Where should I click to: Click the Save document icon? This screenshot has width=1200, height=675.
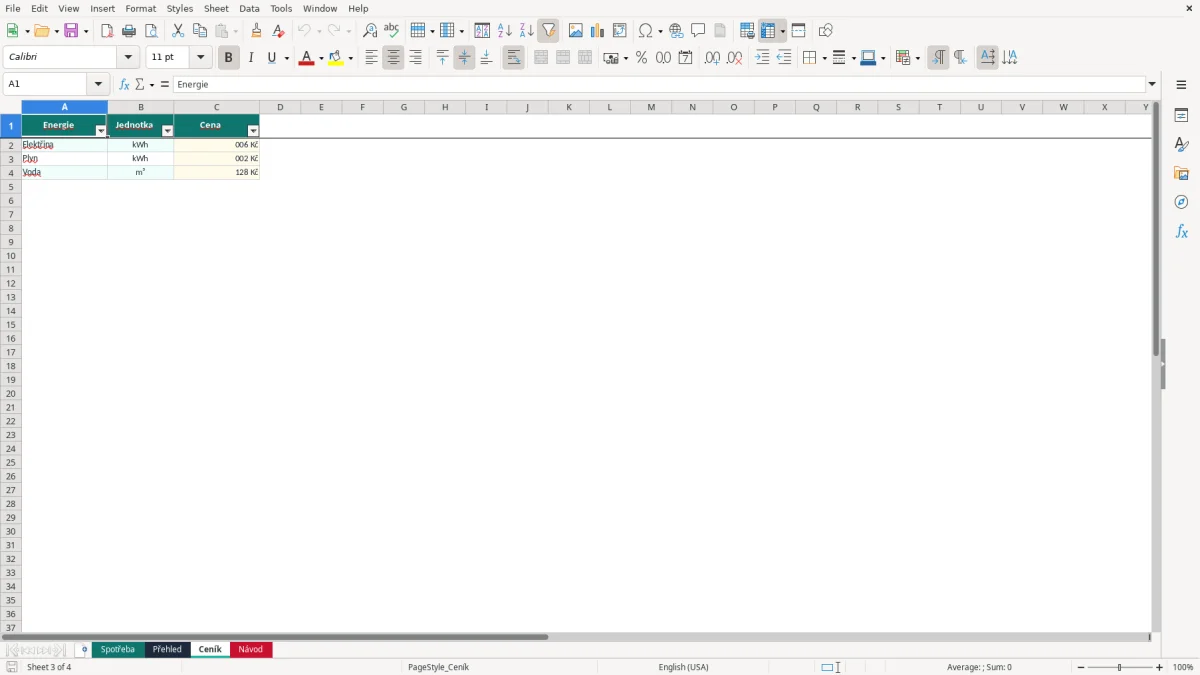pyautogui.click(x=71, y=31)
